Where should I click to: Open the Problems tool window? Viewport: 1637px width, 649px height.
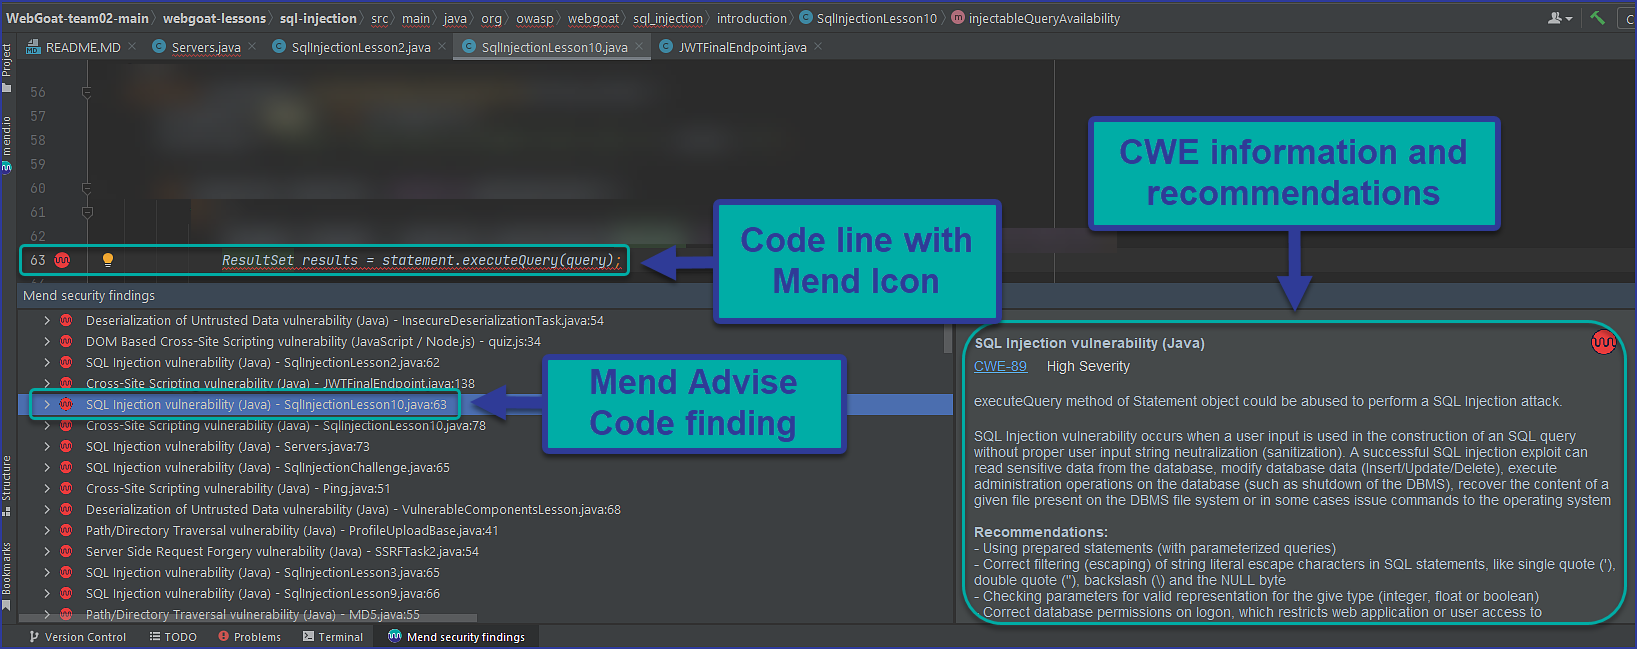(x=249, y=637)
